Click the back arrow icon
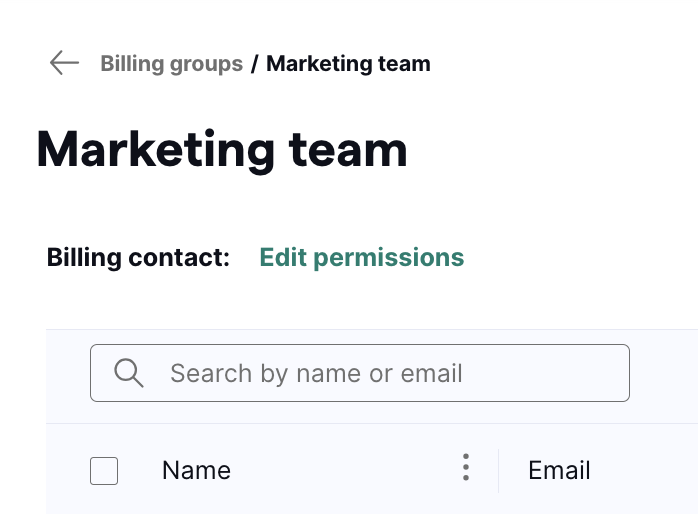 (65, 63)
